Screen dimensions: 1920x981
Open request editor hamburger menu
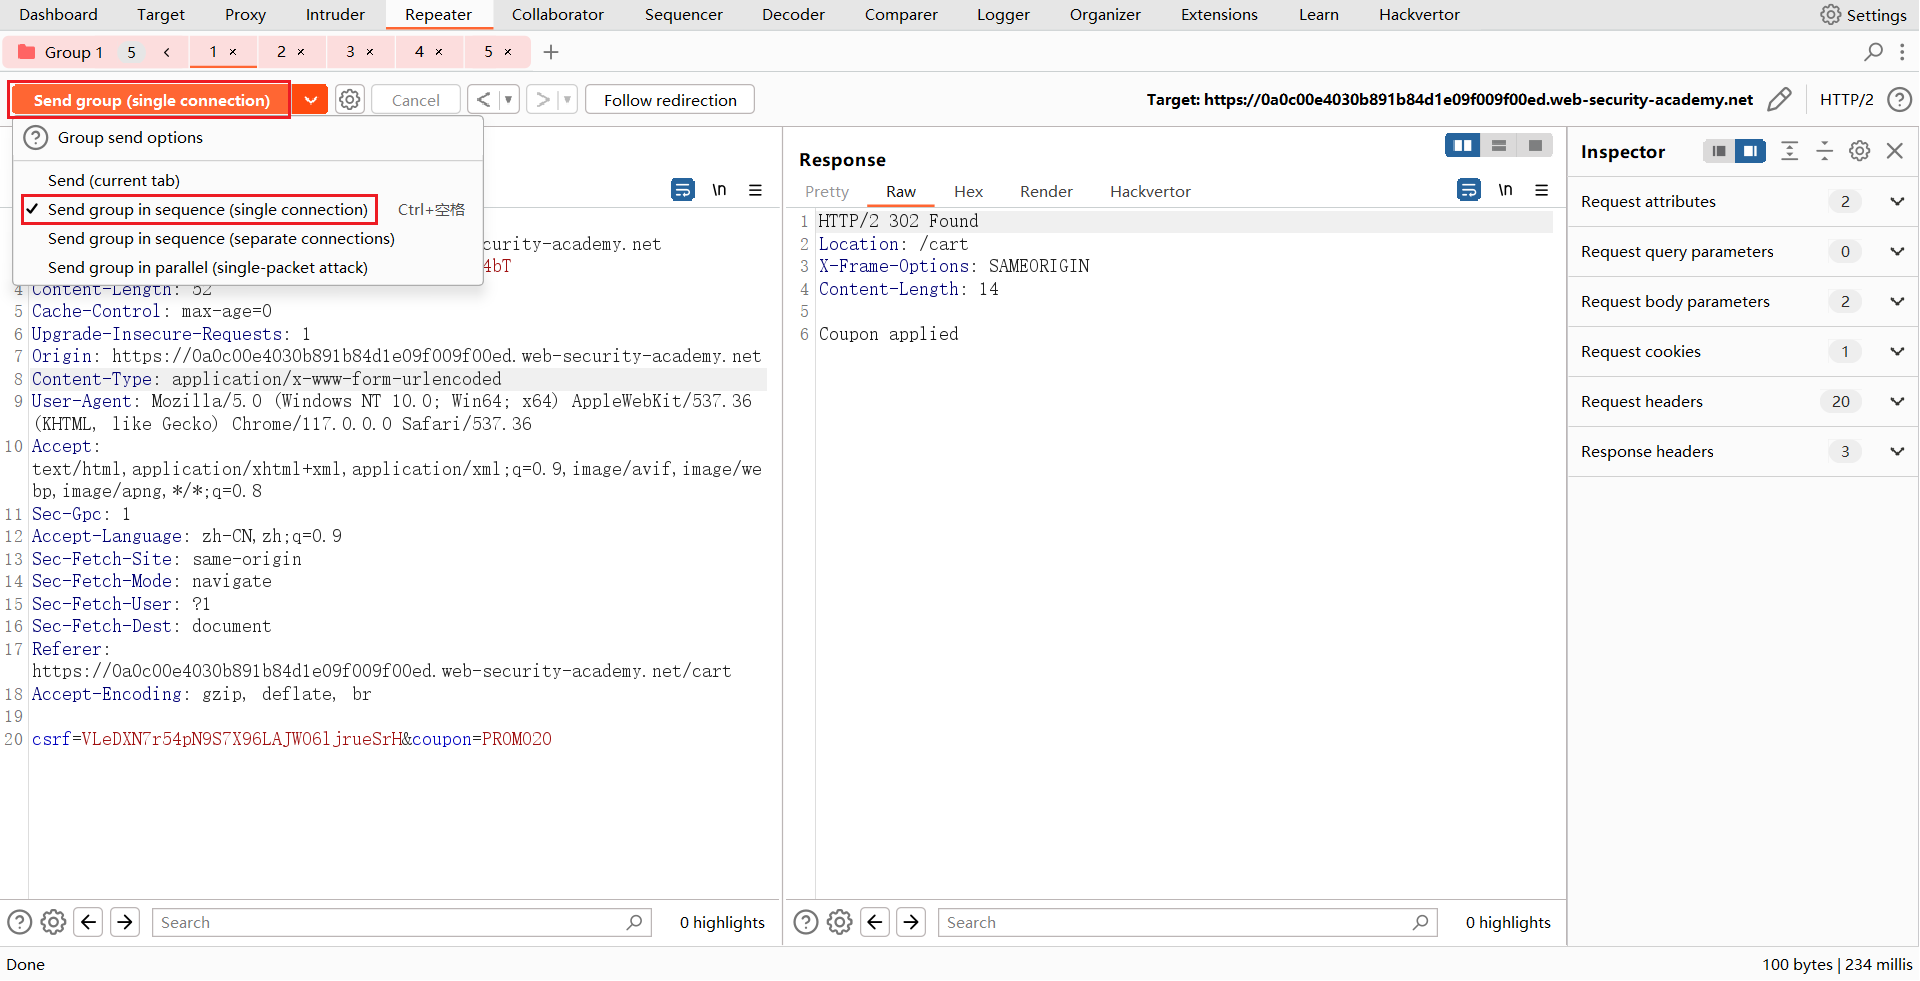[756, 190]
